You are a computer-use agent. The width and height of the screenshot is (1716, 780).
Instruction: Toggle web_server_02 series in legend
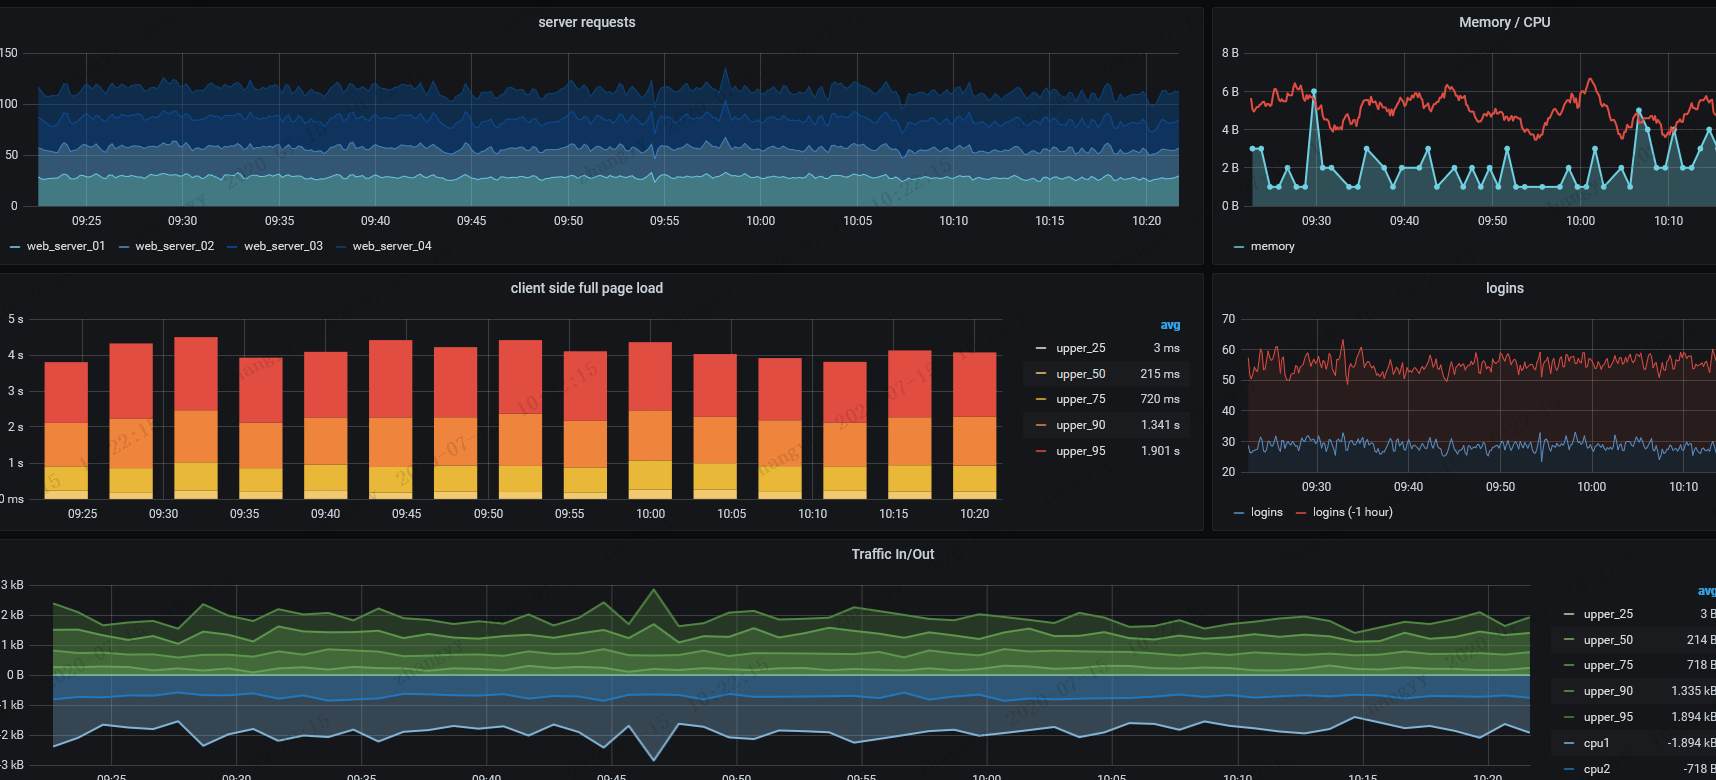[x=175, y=246]
